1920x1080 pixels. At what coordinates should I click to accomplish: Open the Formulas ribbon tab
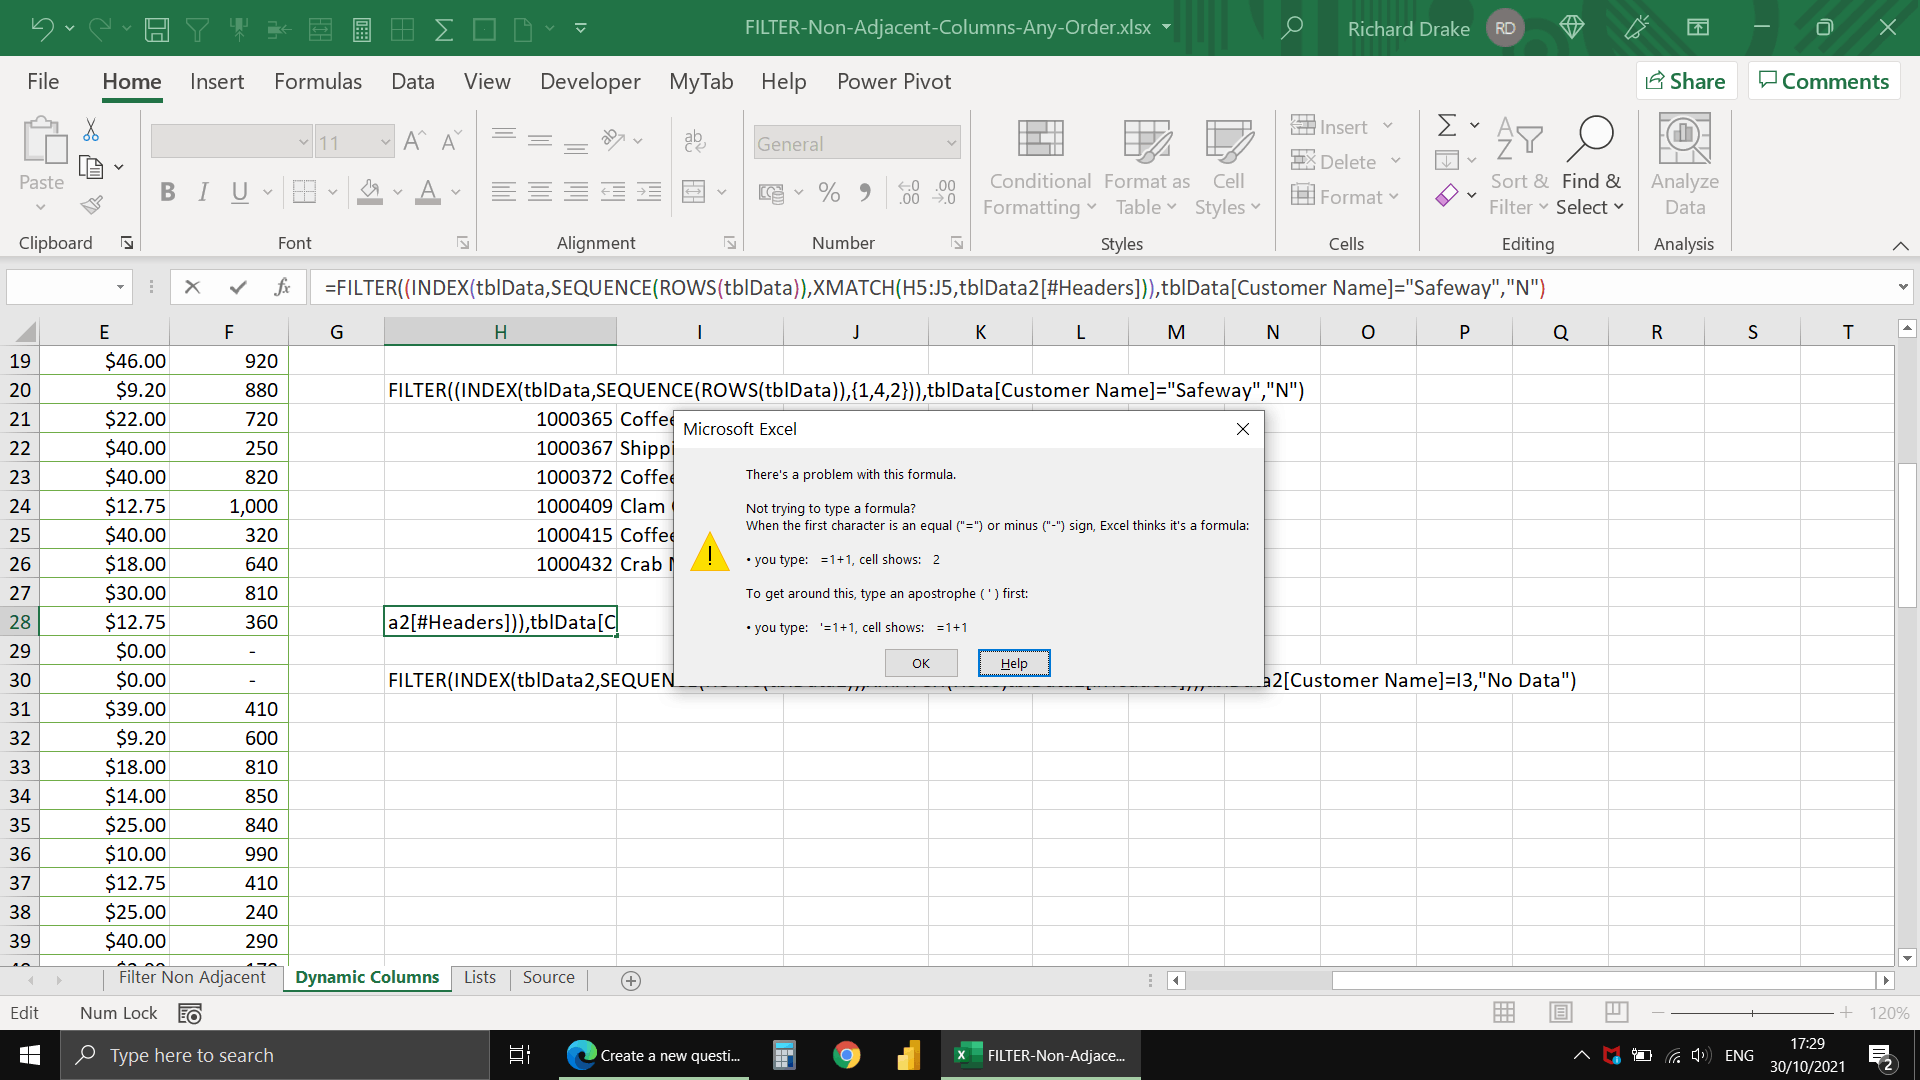point(318,82)
